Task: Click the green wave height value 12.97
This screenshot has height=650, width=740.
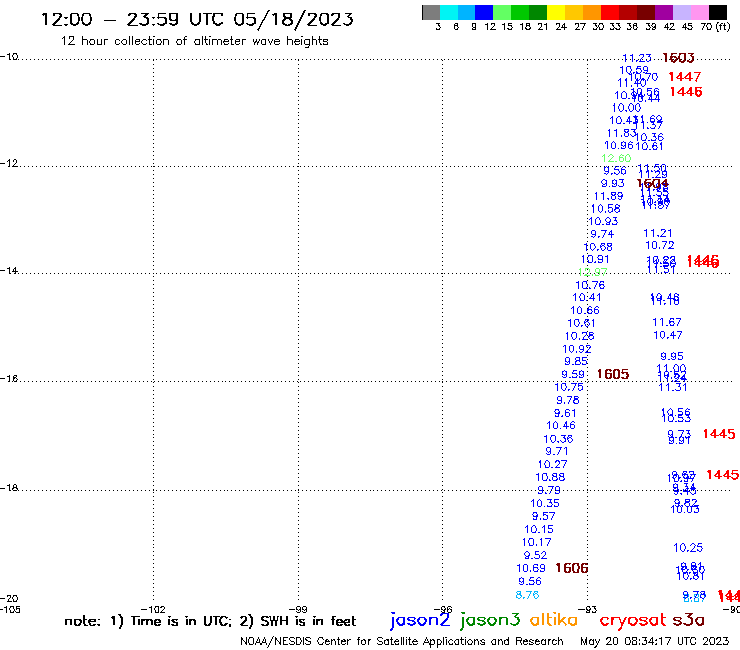Action: tap(593, 272)
